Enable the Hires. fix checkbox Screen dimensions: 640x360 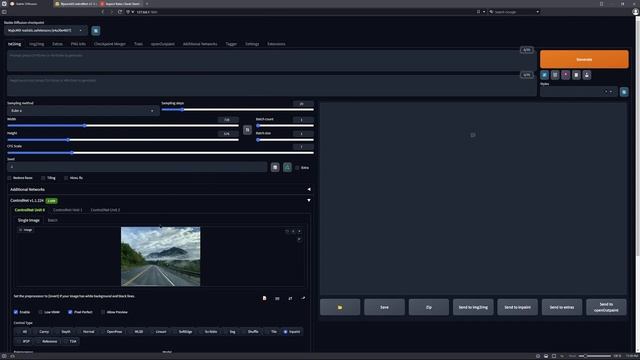click(x=66, y=178)
